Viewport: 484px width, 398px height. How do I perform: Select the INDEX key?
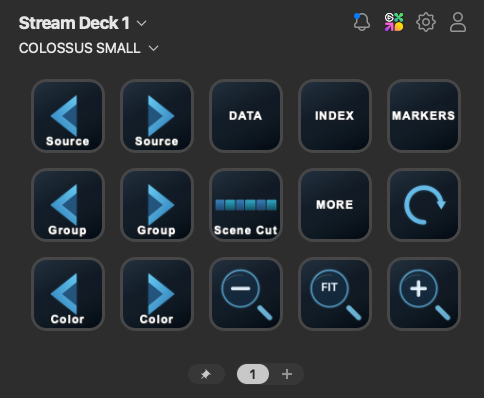click(335, 116)
